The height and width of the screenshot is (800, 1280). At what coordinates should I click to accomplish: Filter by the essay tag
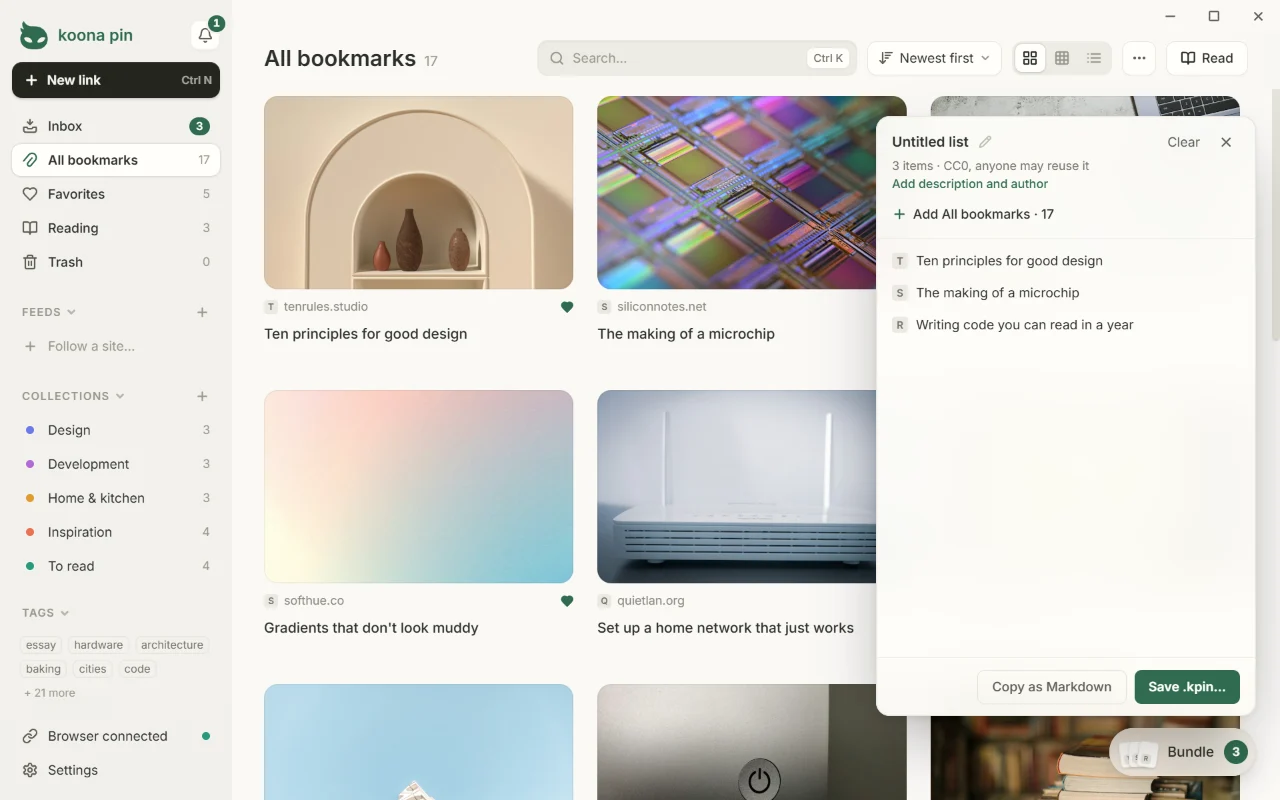pyautogui.click(x=41, y=645)
